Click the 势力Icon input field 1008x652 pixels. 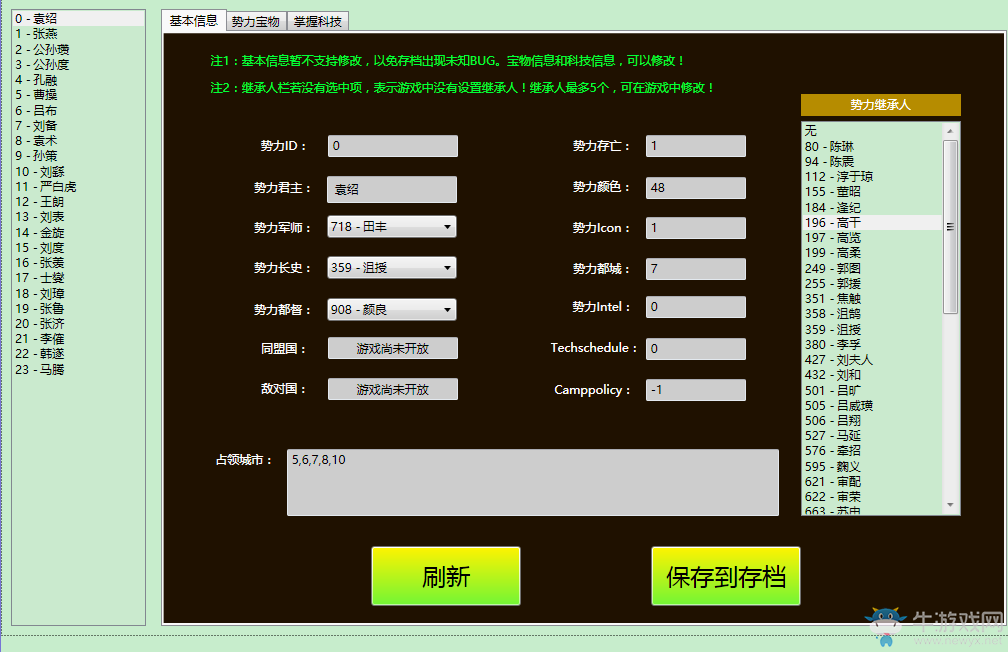point(696,228)
